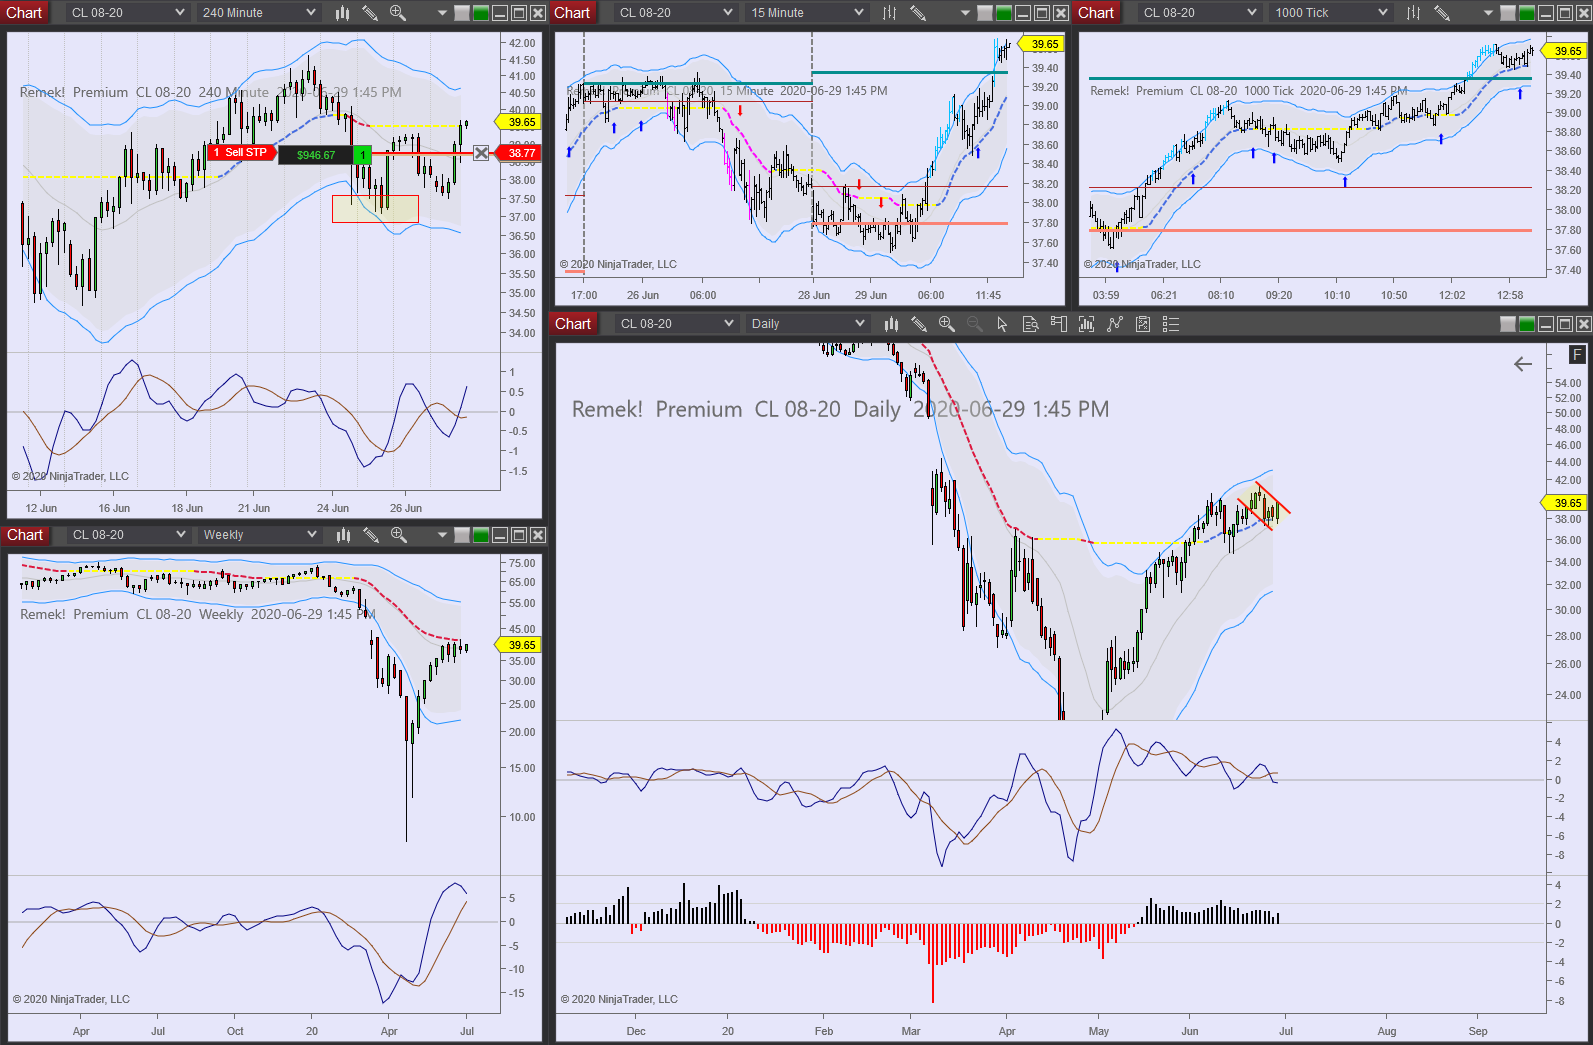The width and height of the screenshot is (1593, 1045).
Task: Open chart style icon in 240 Minute chart
Action: (343, 13)
